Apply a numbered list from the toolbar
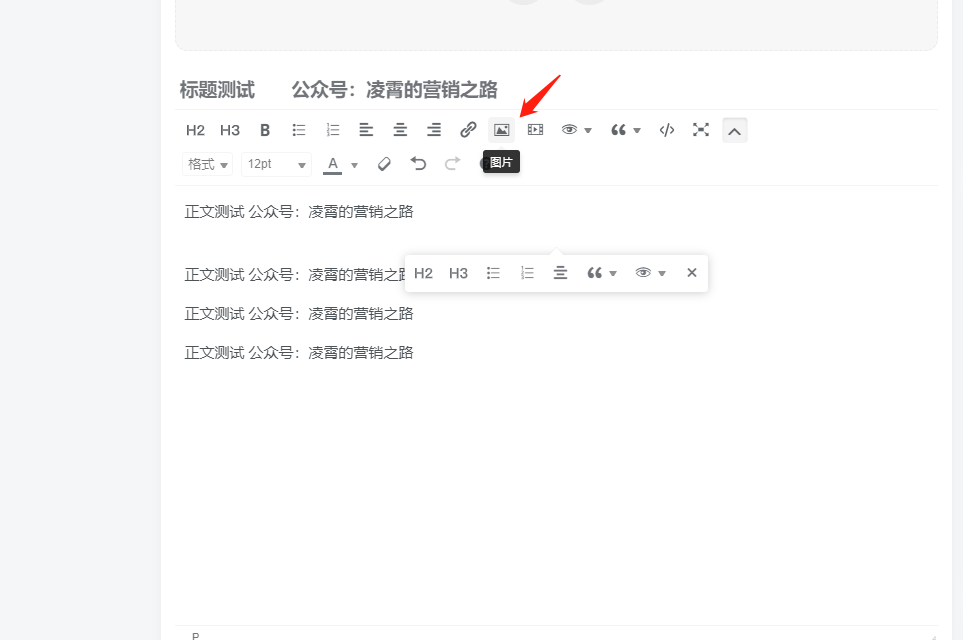This screenshot has width=963, height=640. [x=332, y=129]
